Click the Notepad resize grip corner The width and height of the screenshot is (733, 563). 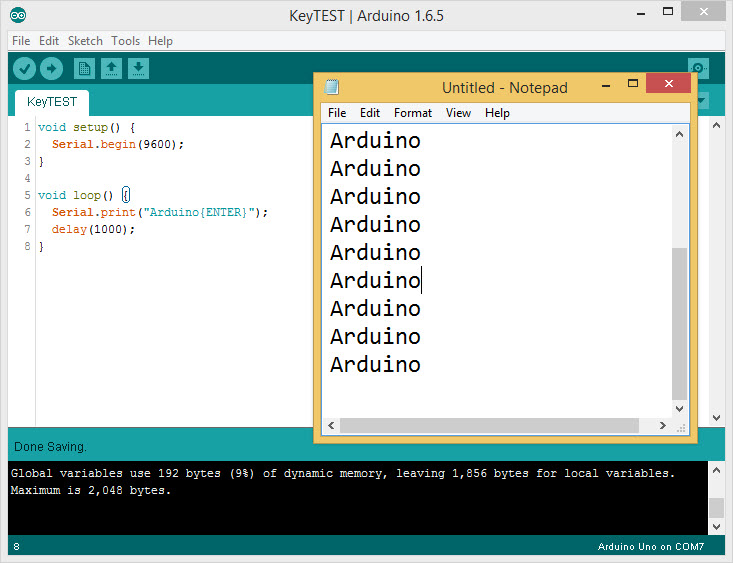point(681,427)
